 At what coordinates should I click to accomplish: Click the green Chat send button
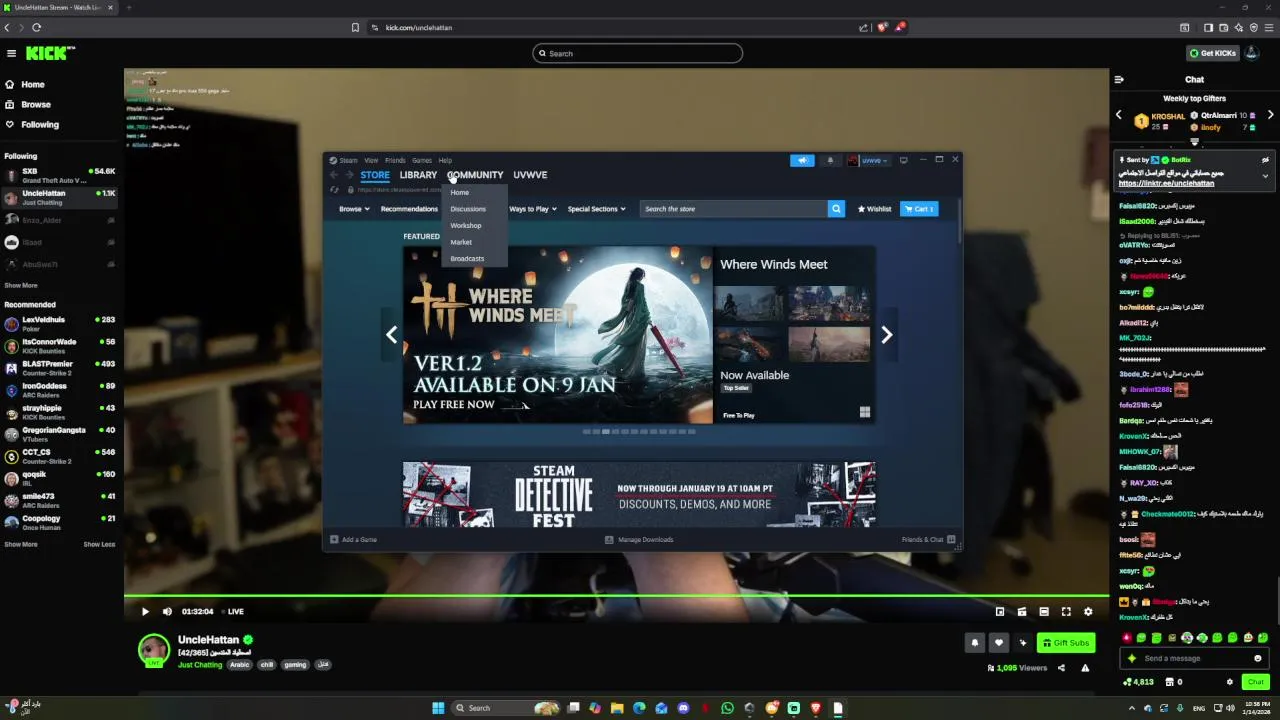point(1256,682)
